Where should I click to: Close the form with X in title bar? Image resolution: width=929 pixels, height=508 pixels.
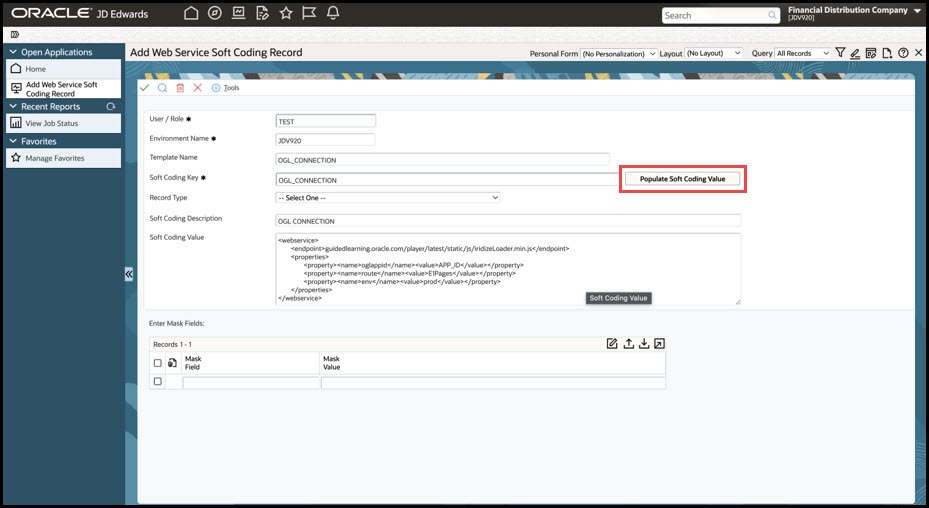[918, 53]
